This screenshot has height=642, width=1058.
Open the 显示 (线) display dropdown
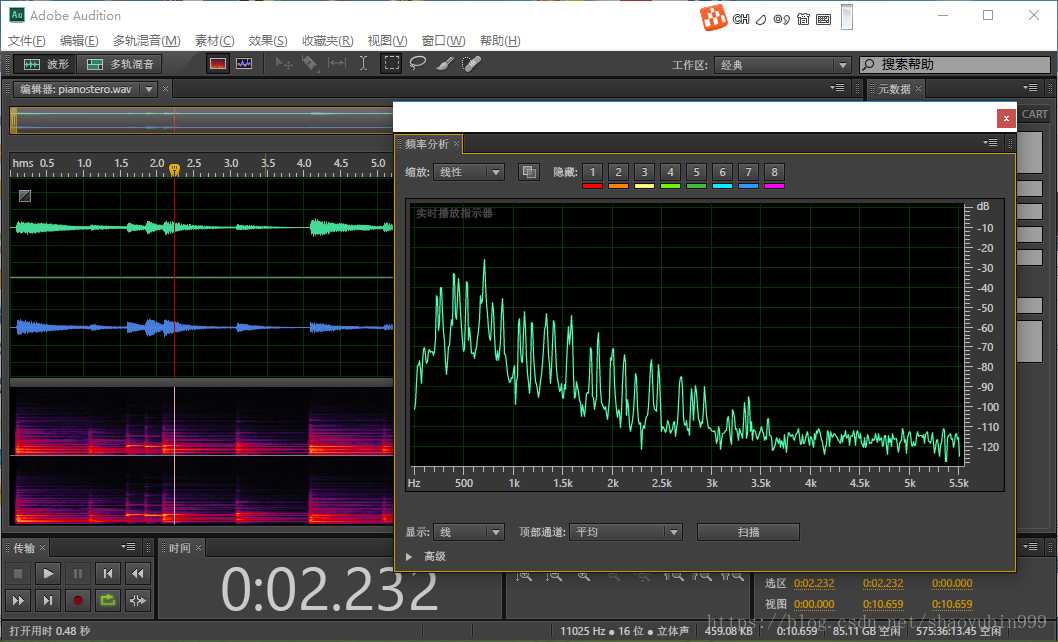[x=469, y=532]
